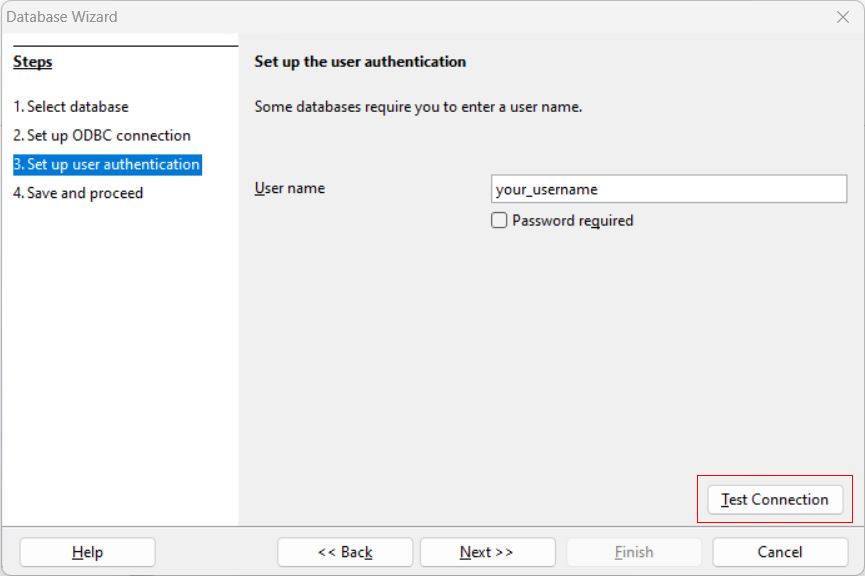
Task: Click the Steps heading in sidebar
Action: [33, 62]
